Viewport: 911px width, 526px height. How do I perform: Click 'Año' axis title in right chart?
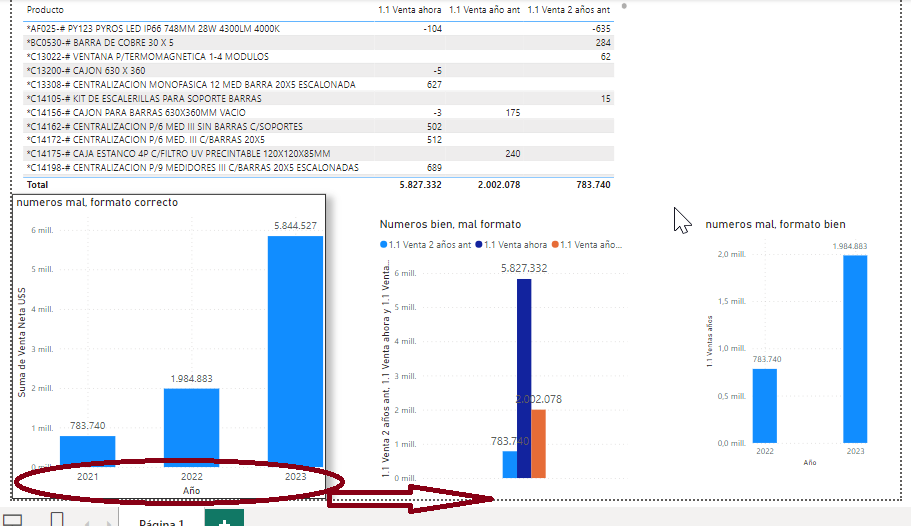pyautogui.click(x=810, y=463)
